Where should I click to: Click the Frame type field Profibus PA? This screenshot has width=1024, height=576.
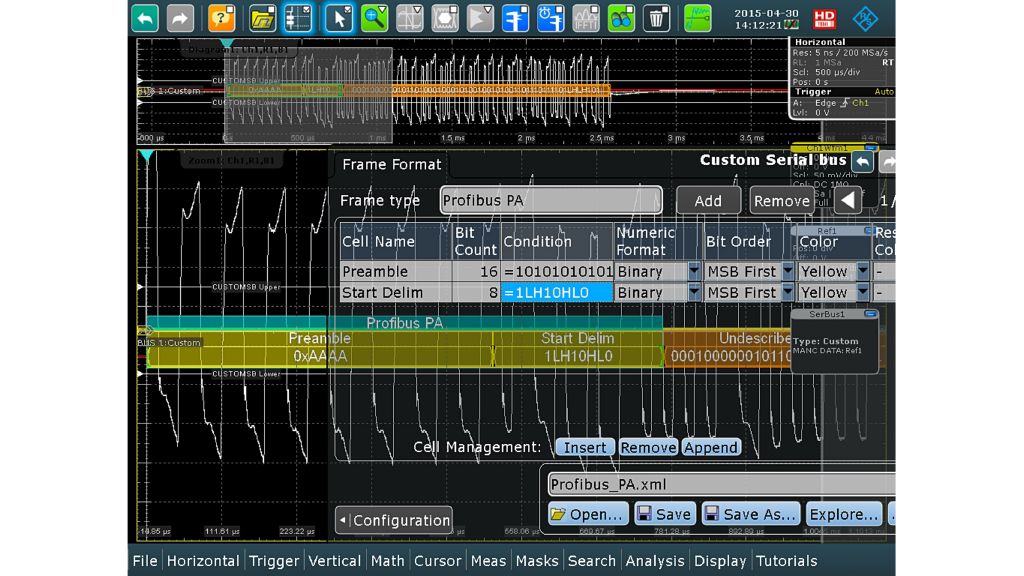click(x=551, y=200)
